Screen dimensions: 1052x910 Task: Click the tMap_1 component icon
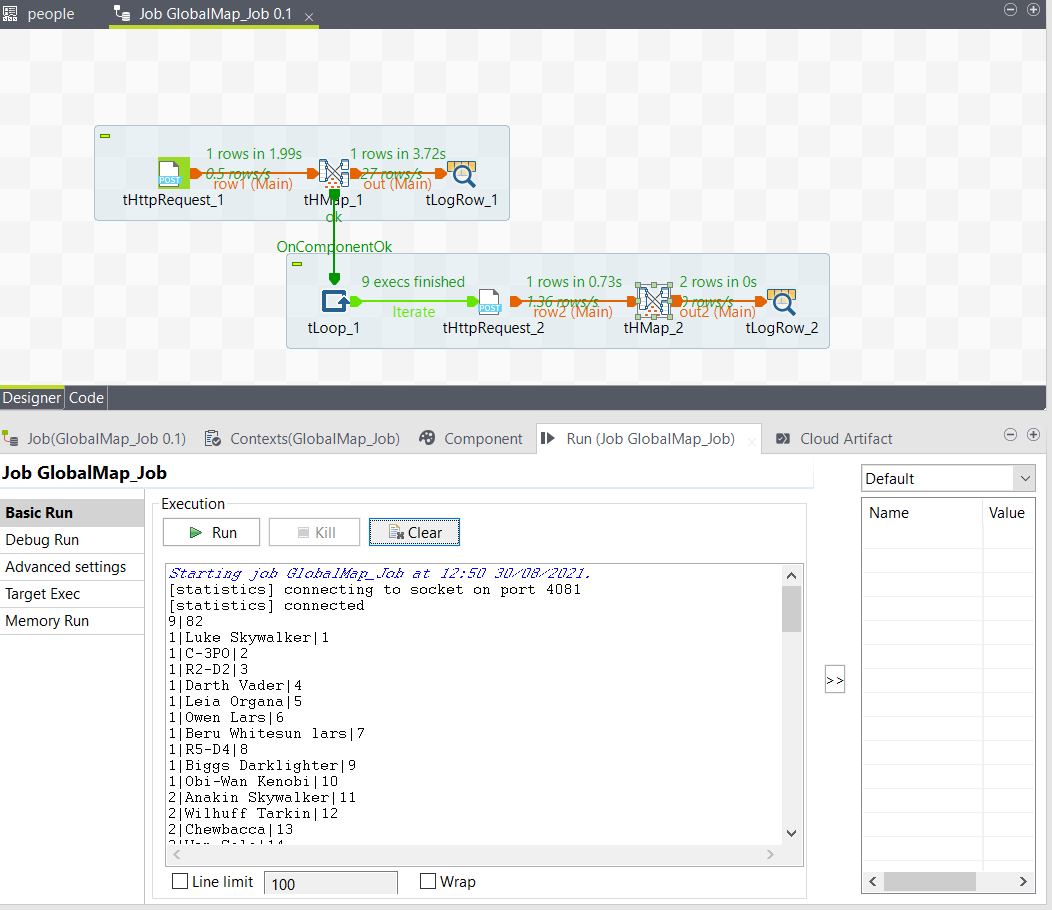333,174
